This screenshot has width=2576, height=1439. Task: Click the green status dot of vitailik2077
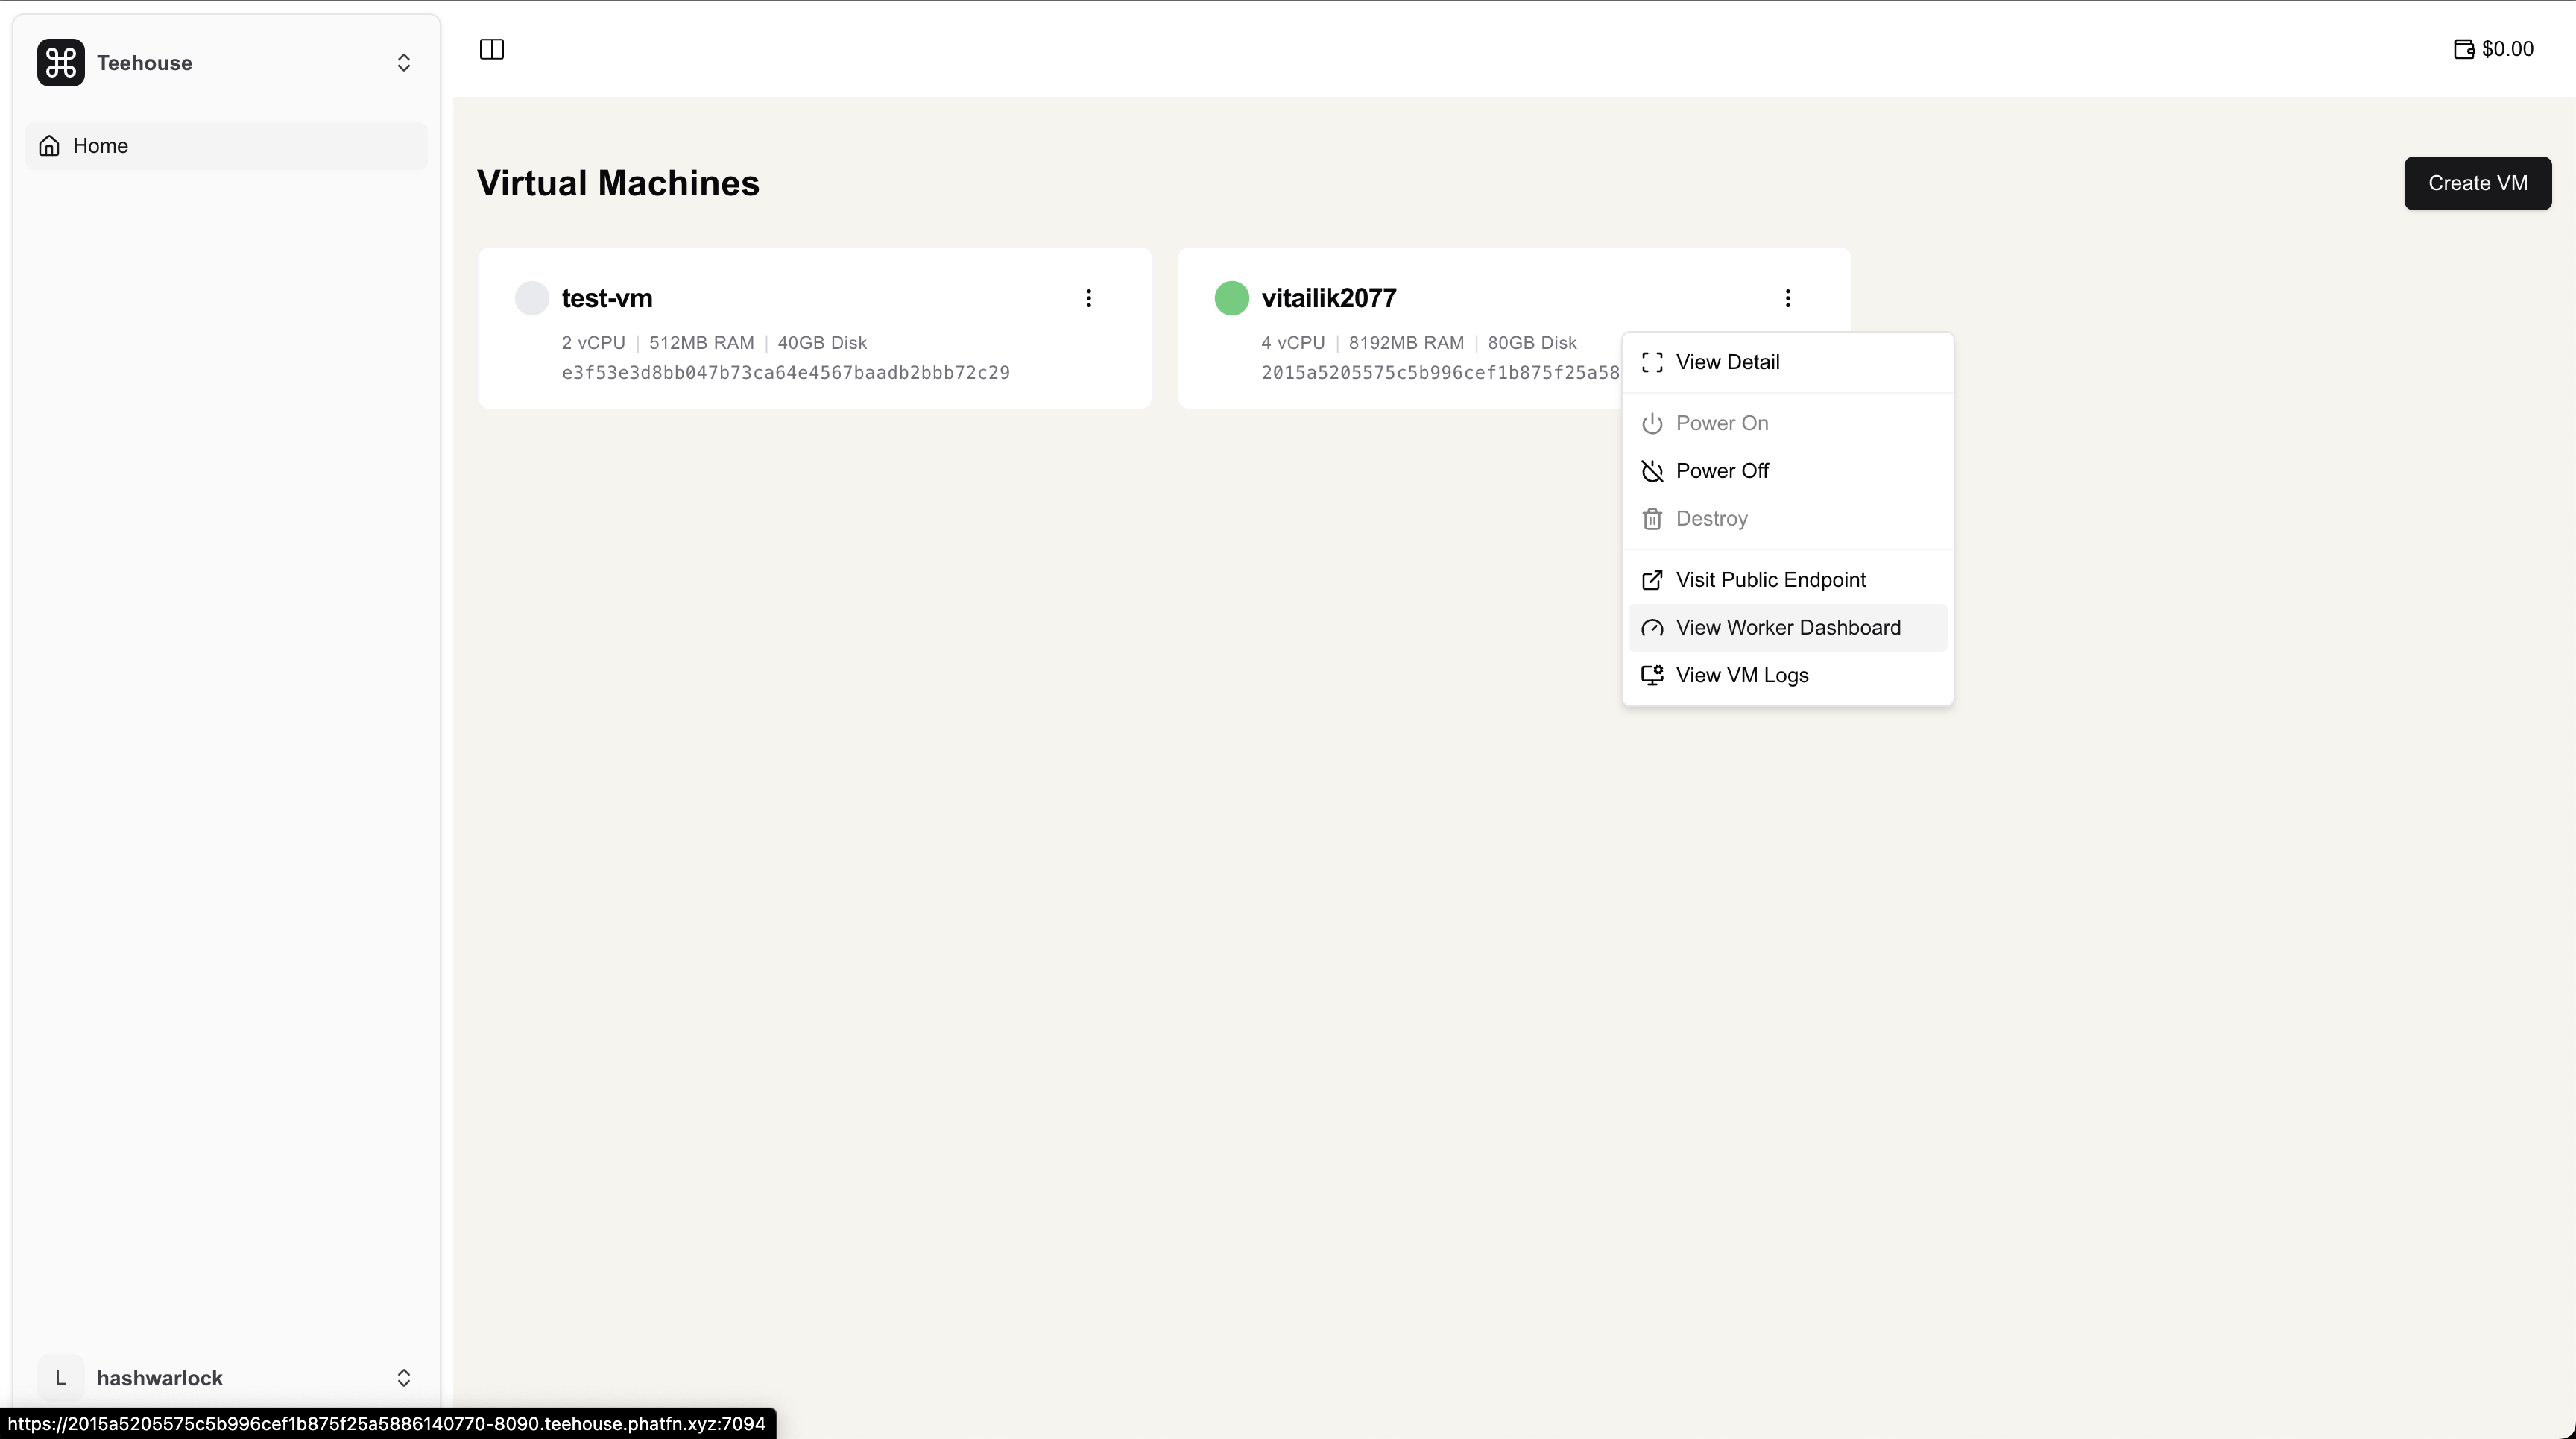click(1231, 298)
